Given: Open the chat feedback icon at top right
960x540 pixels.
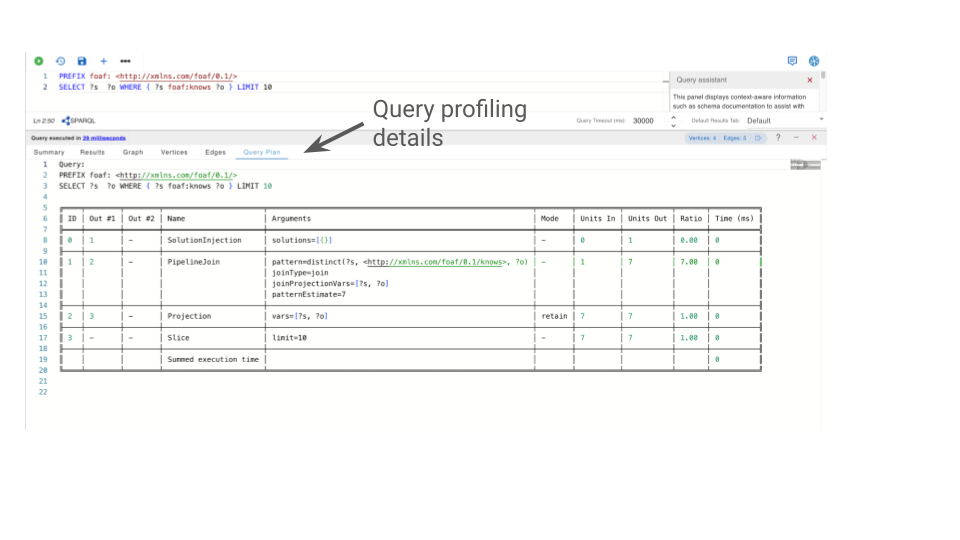Looking at the screenshot, I should point(792,61).
